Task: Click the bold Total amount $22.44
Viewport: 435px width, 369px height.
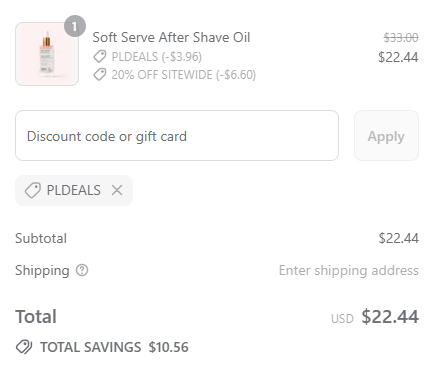Action: [x=390, y=317]
